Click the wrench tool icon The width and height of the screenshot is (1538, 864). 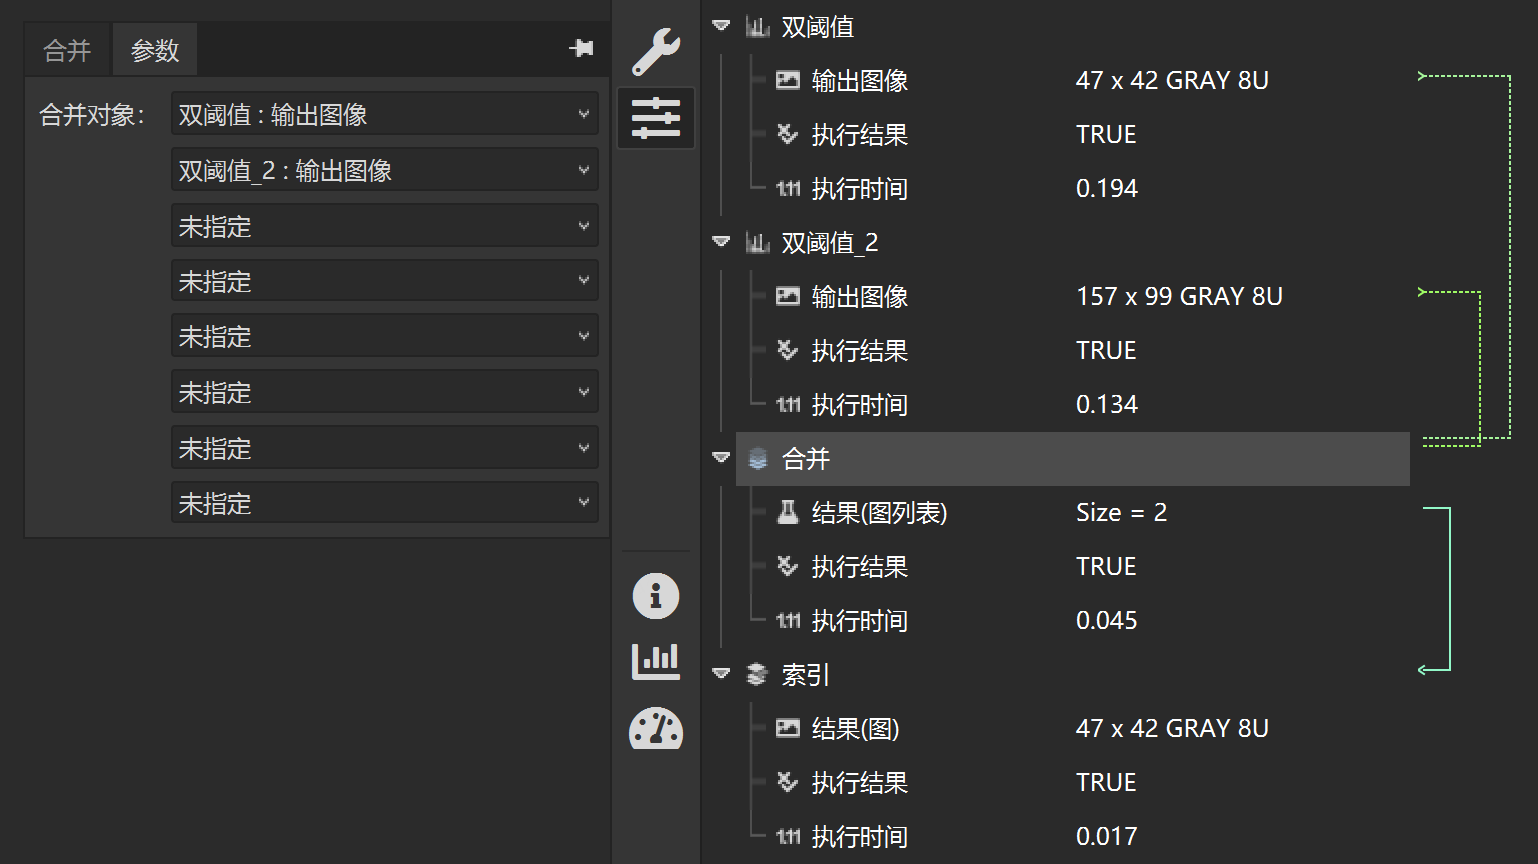click(x=656, y=52)
